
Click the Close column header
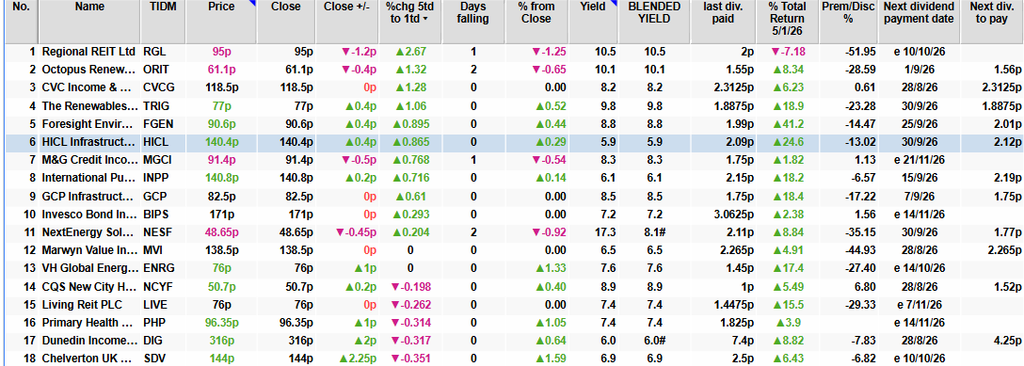(x=285, y=22)
